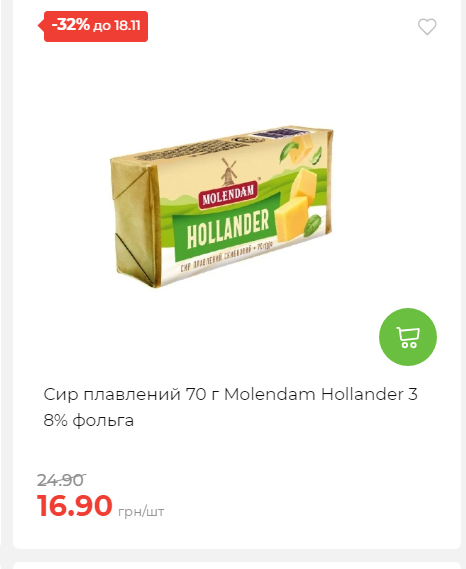Click the "грн/шт" unit label
Viewport: 466px width, 569px height.
141,511
